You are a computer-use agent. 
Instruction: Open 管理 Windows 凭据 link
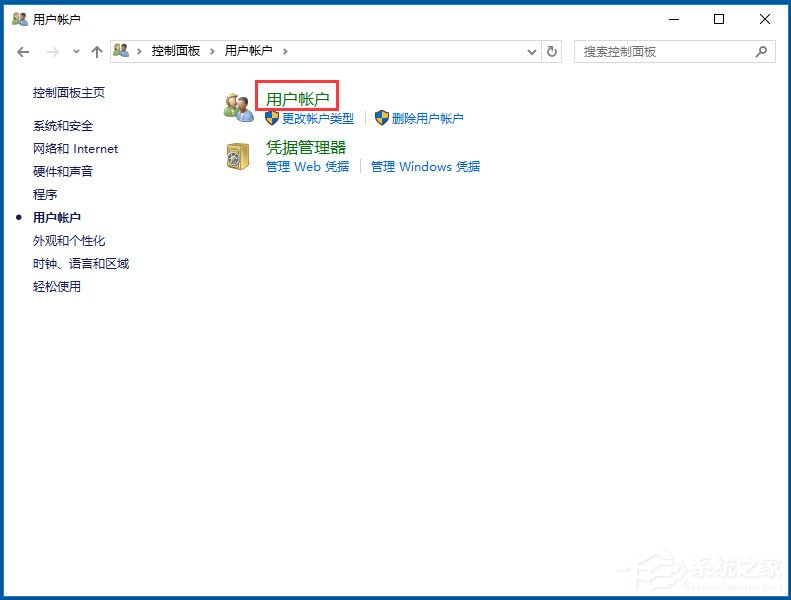tap(425, 167)
